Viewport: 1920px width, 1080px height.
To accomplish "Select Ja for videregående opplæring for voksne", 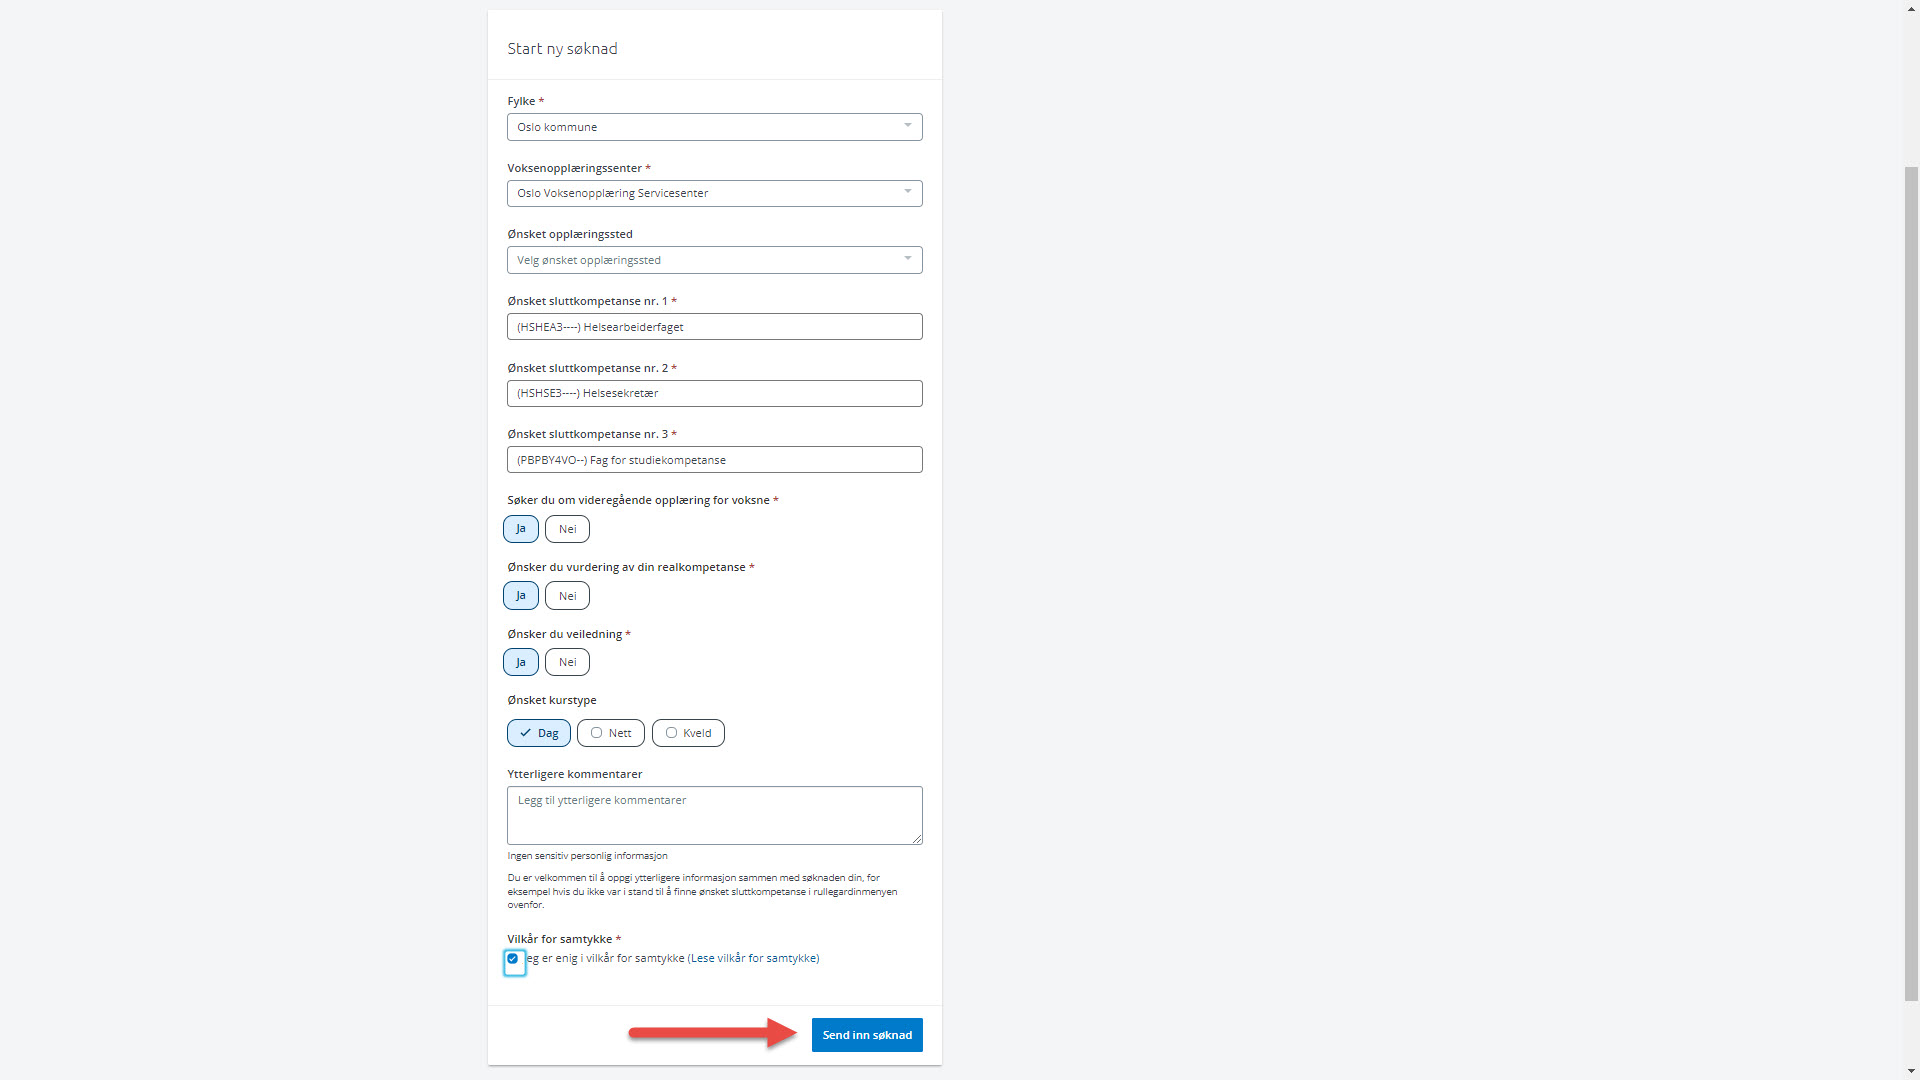I will [521, 529].
